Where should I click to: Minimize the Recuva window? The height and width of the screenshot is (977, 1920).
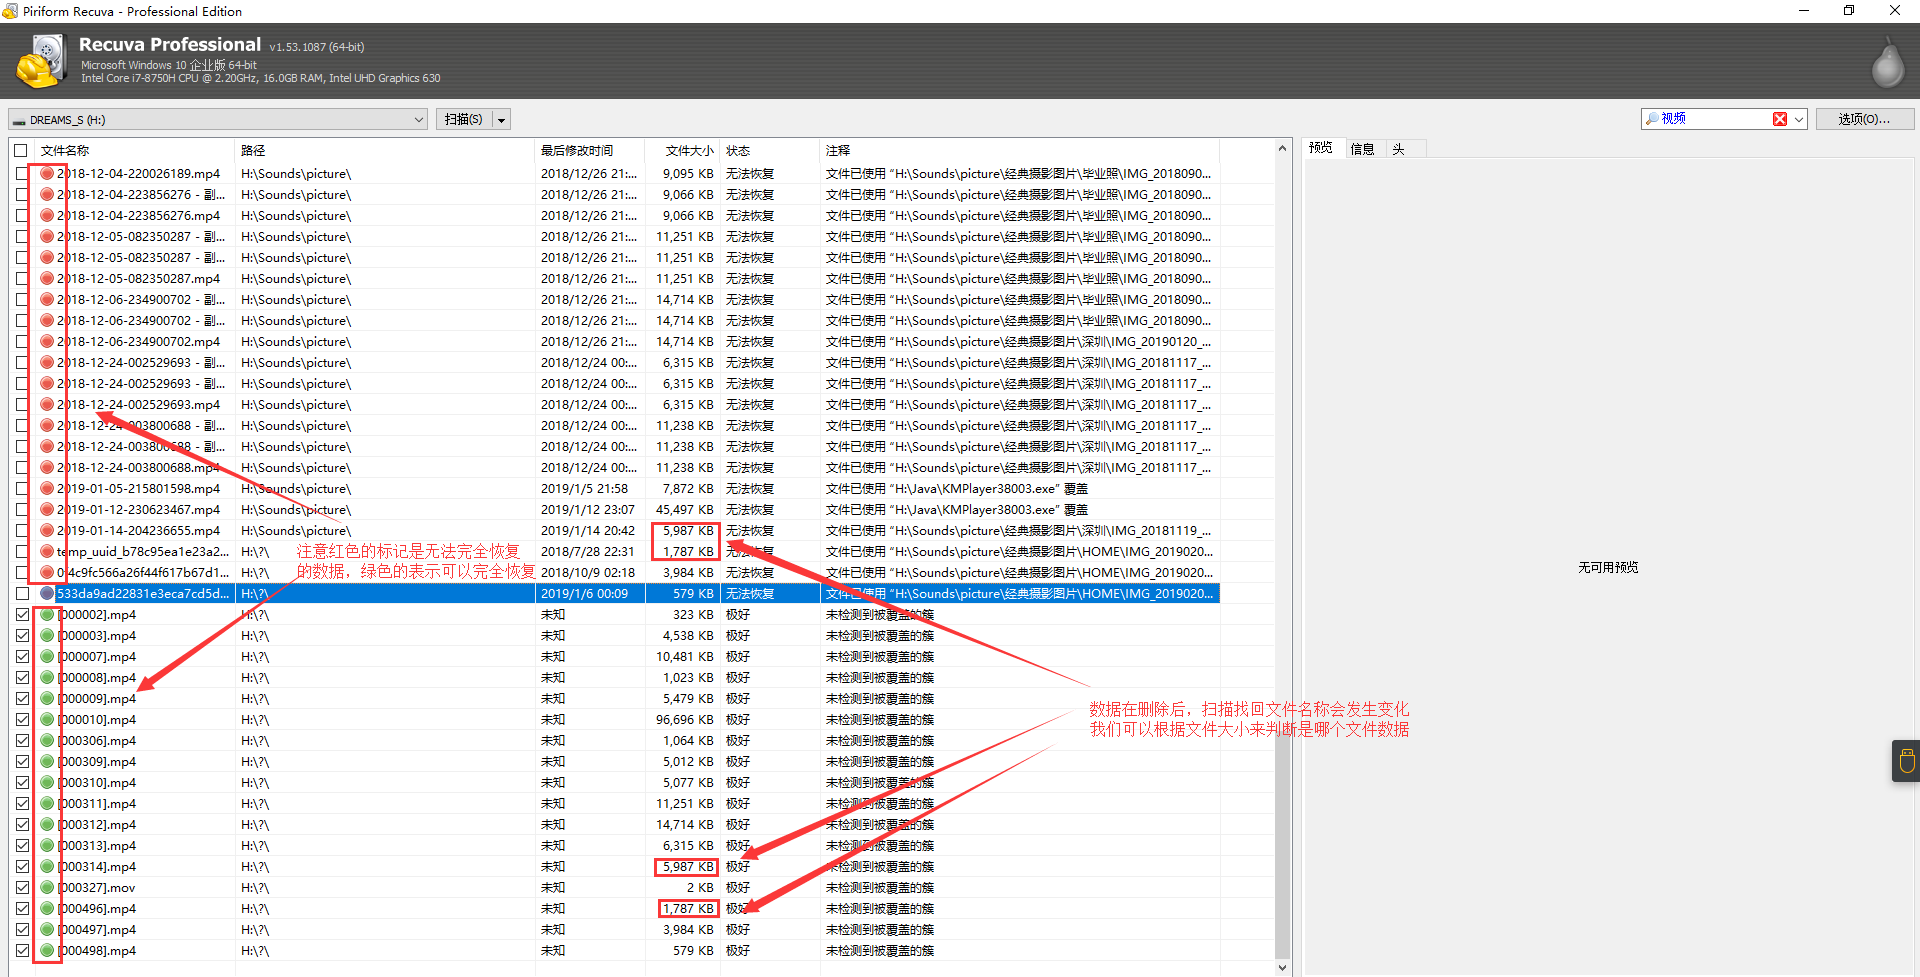coord(1804,11)
